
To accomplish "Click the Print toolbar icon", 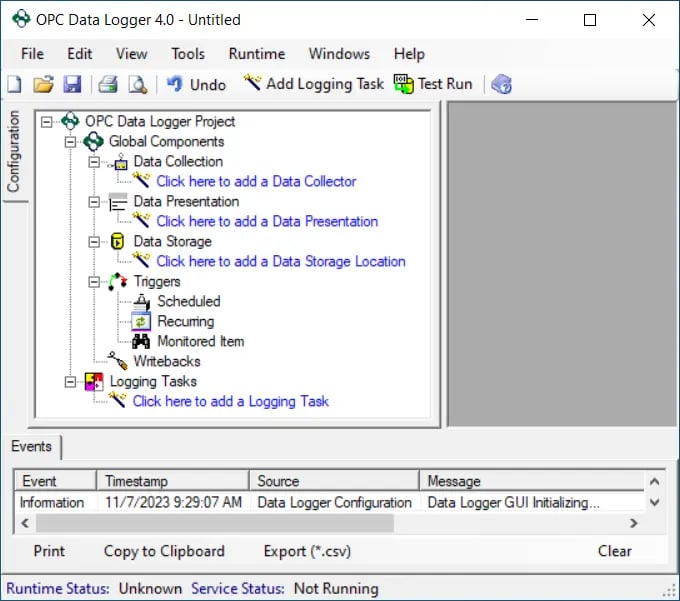I will point(108,85).
